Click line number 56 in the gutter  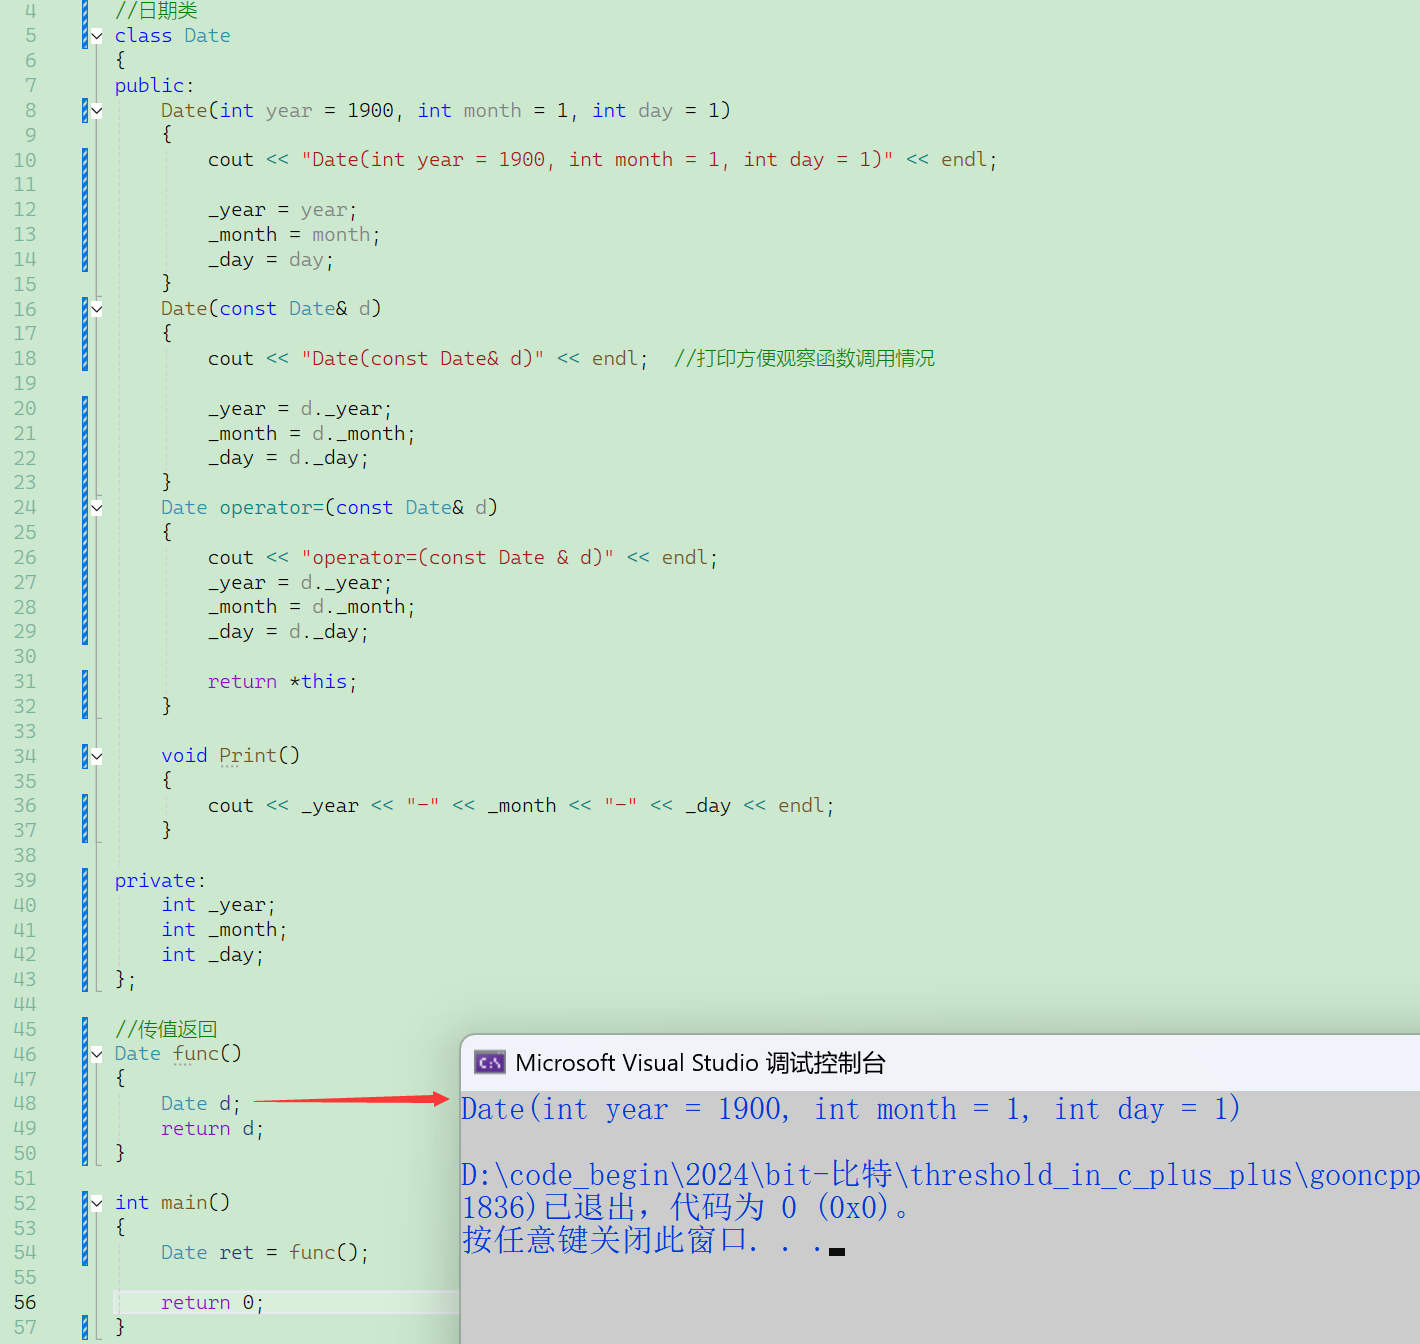pos(25,1302)
